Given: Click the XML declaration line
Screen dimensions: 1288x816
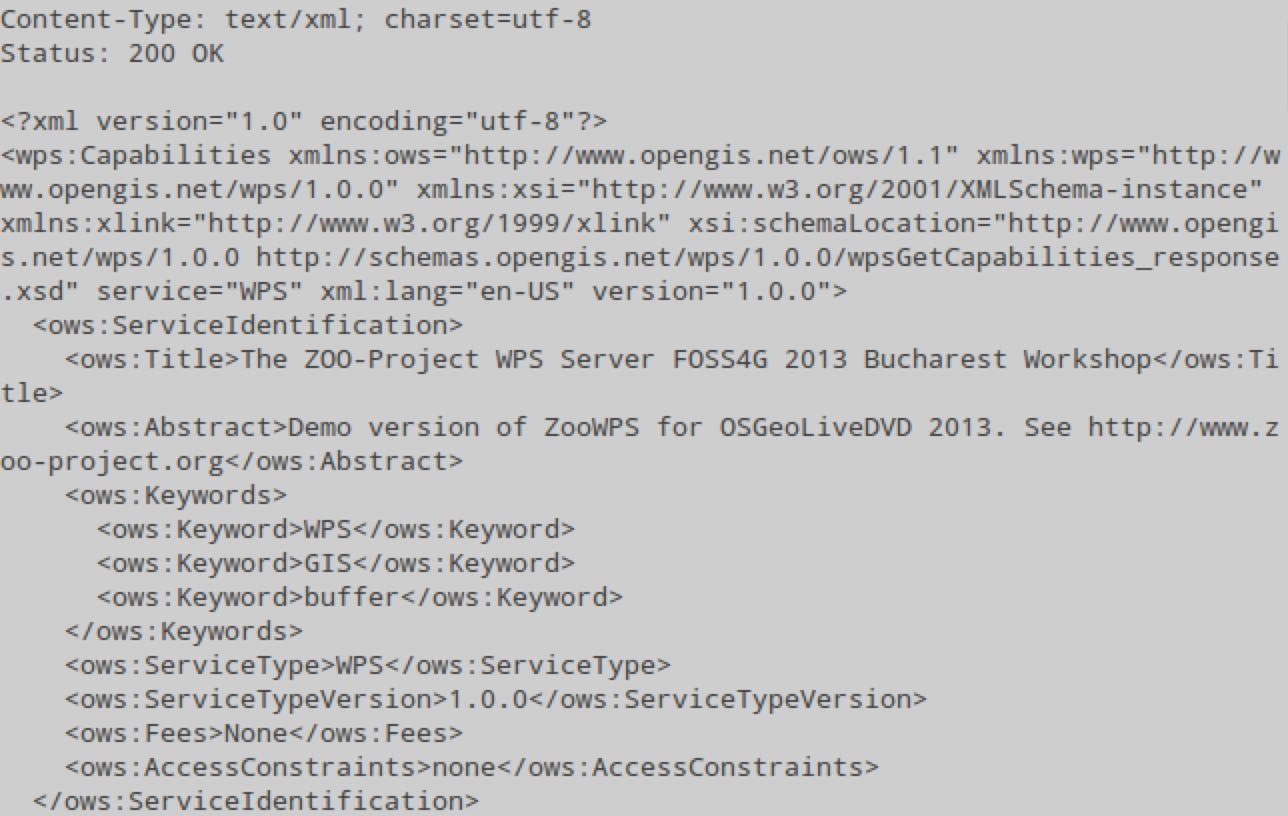Looking at the screenshot, I should point(303,121).
